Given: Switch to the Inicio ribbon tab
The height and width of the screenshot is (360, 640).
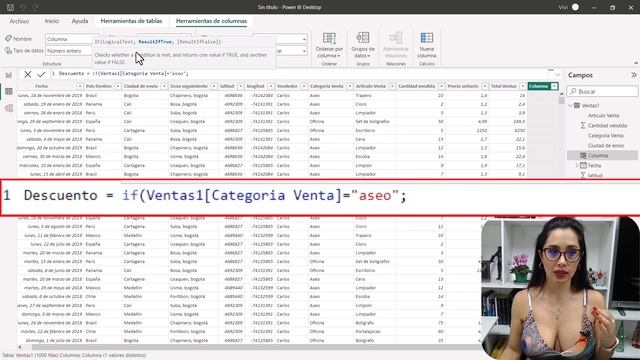Looking at the screenshot, I should [52, 21].
